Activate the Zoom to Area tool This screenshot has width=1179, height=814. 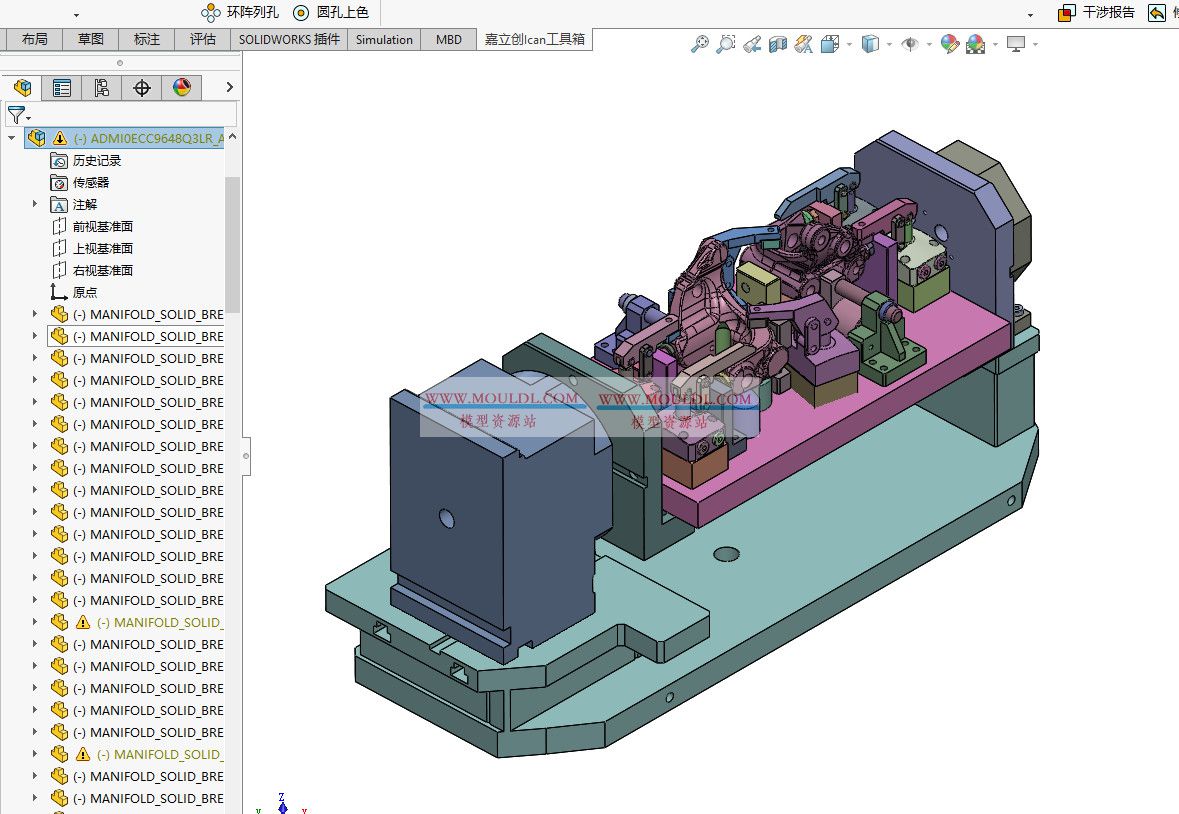pyautogui.click(x=726, y=44)
